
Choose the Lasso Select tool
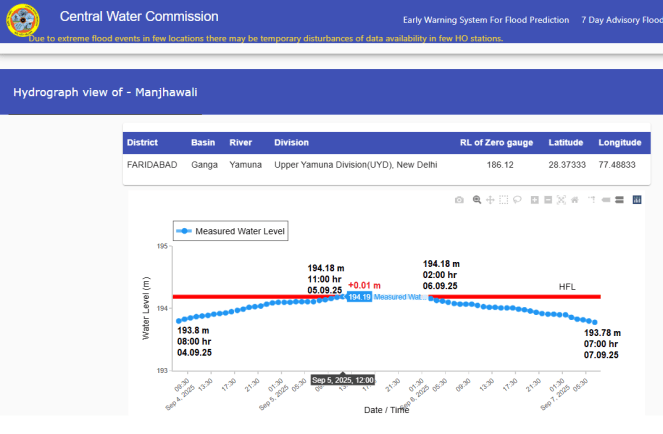pos(516,200)
